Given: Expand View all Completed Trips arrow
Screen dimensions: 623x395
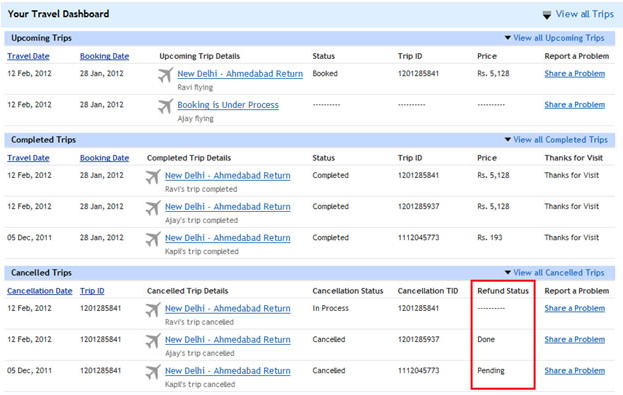Looking at the screenshot, I should click(x=508, y=139).
